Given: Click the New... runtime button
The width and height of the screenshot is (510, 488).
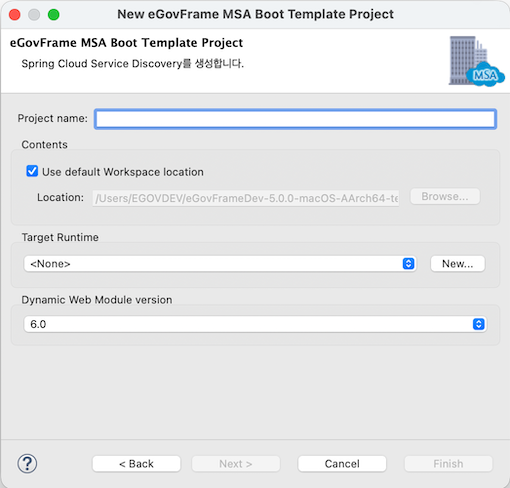Looking at the screenshot, I should (x=458, y=264).
